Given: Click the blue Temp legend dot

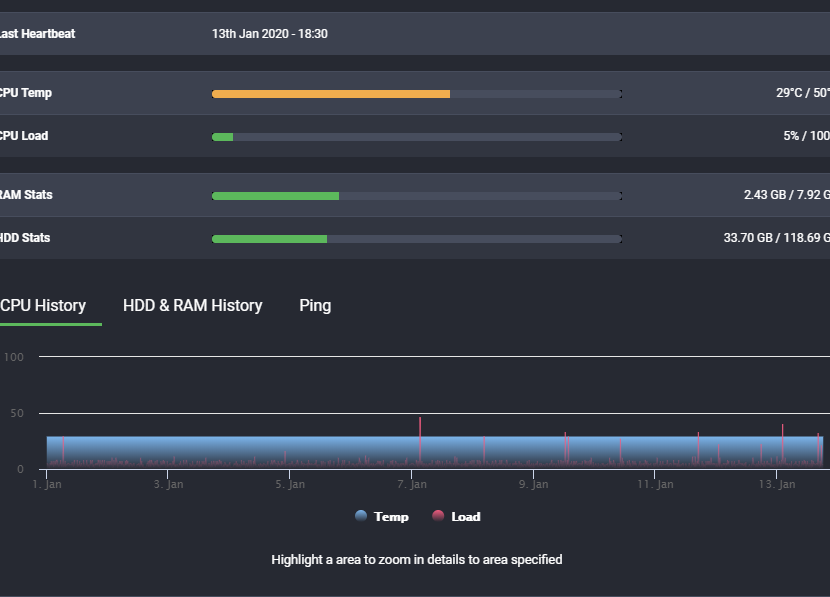Looking at the screenshot, I should pos(361,515).
